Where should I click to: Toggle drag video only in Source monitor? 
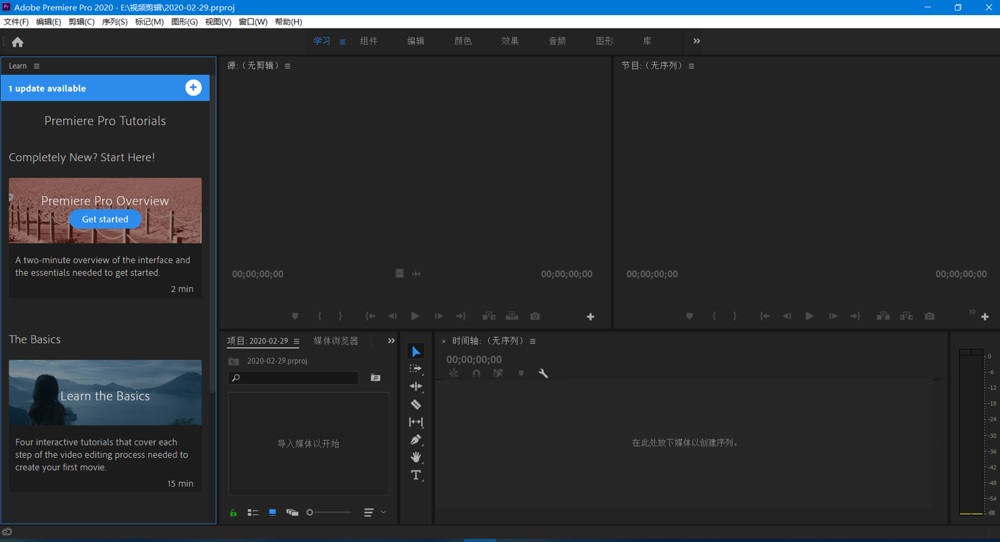[399, 274]
